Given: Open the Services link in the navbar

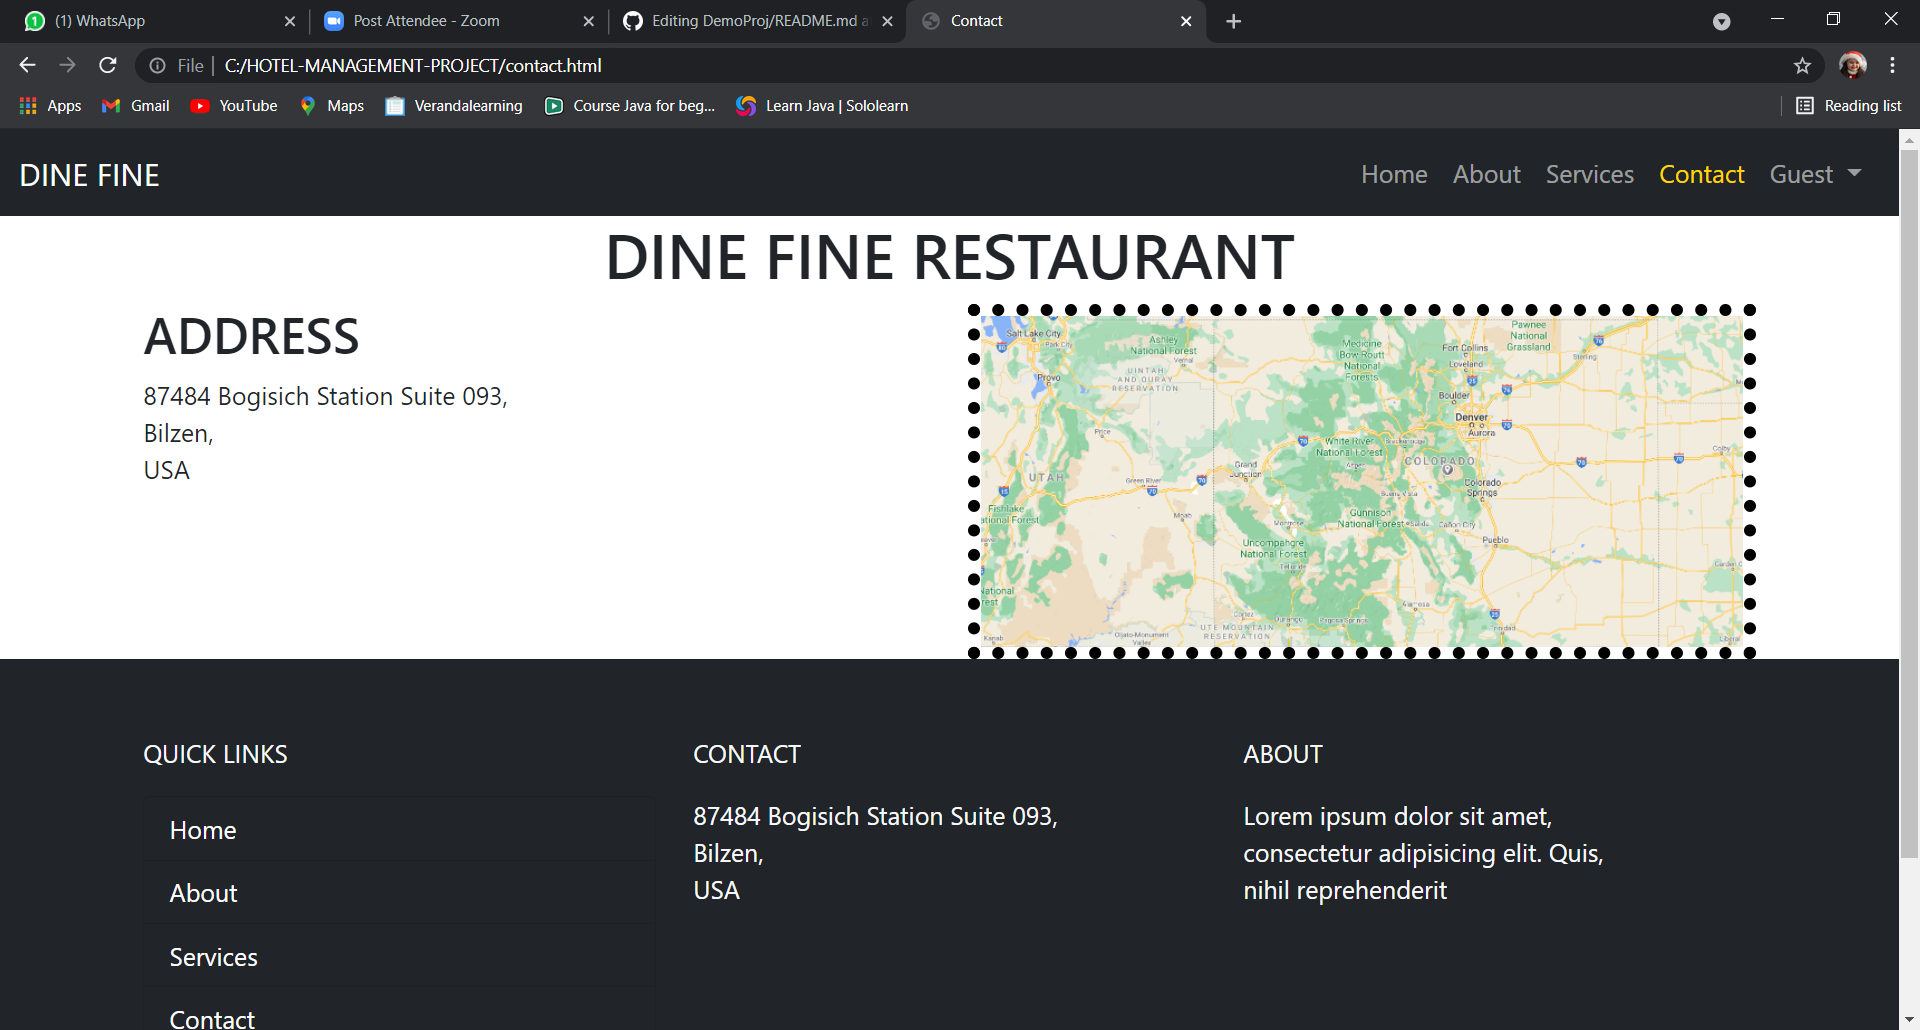Looking at the screenshot, I should click(x=1589, y=174).
